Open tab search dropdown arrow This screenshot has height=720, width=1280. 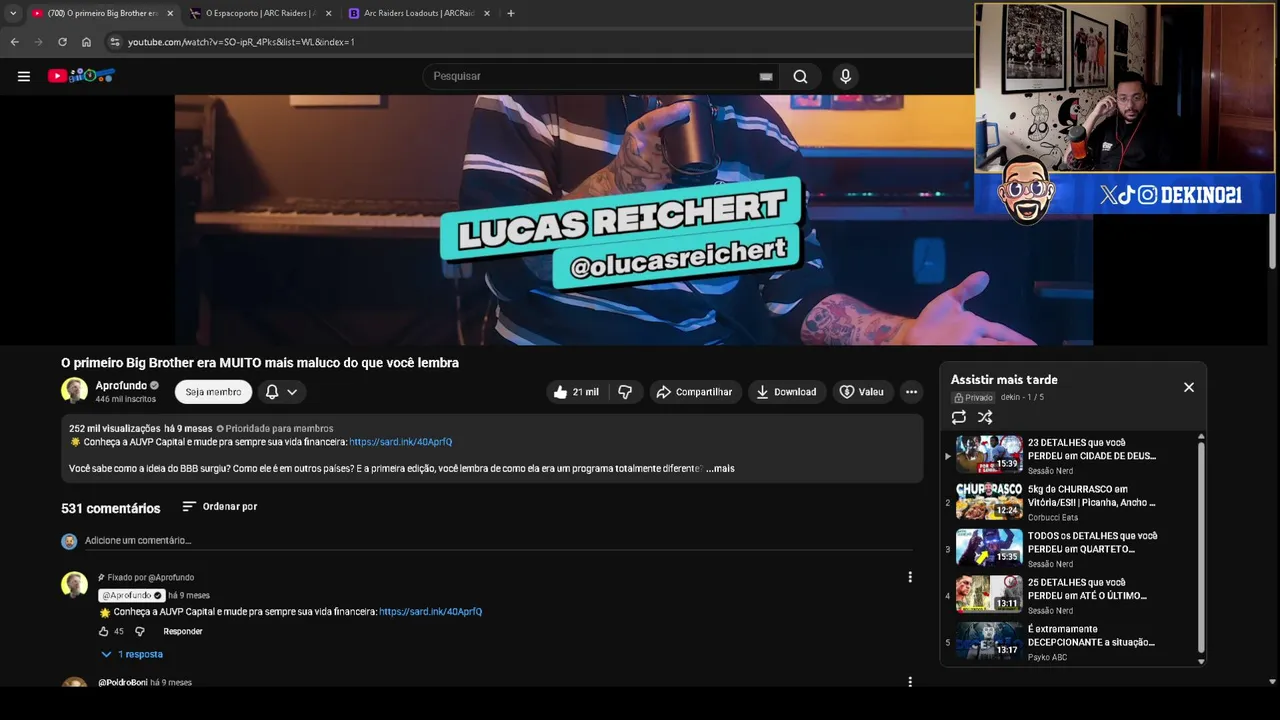coord(13,13)
